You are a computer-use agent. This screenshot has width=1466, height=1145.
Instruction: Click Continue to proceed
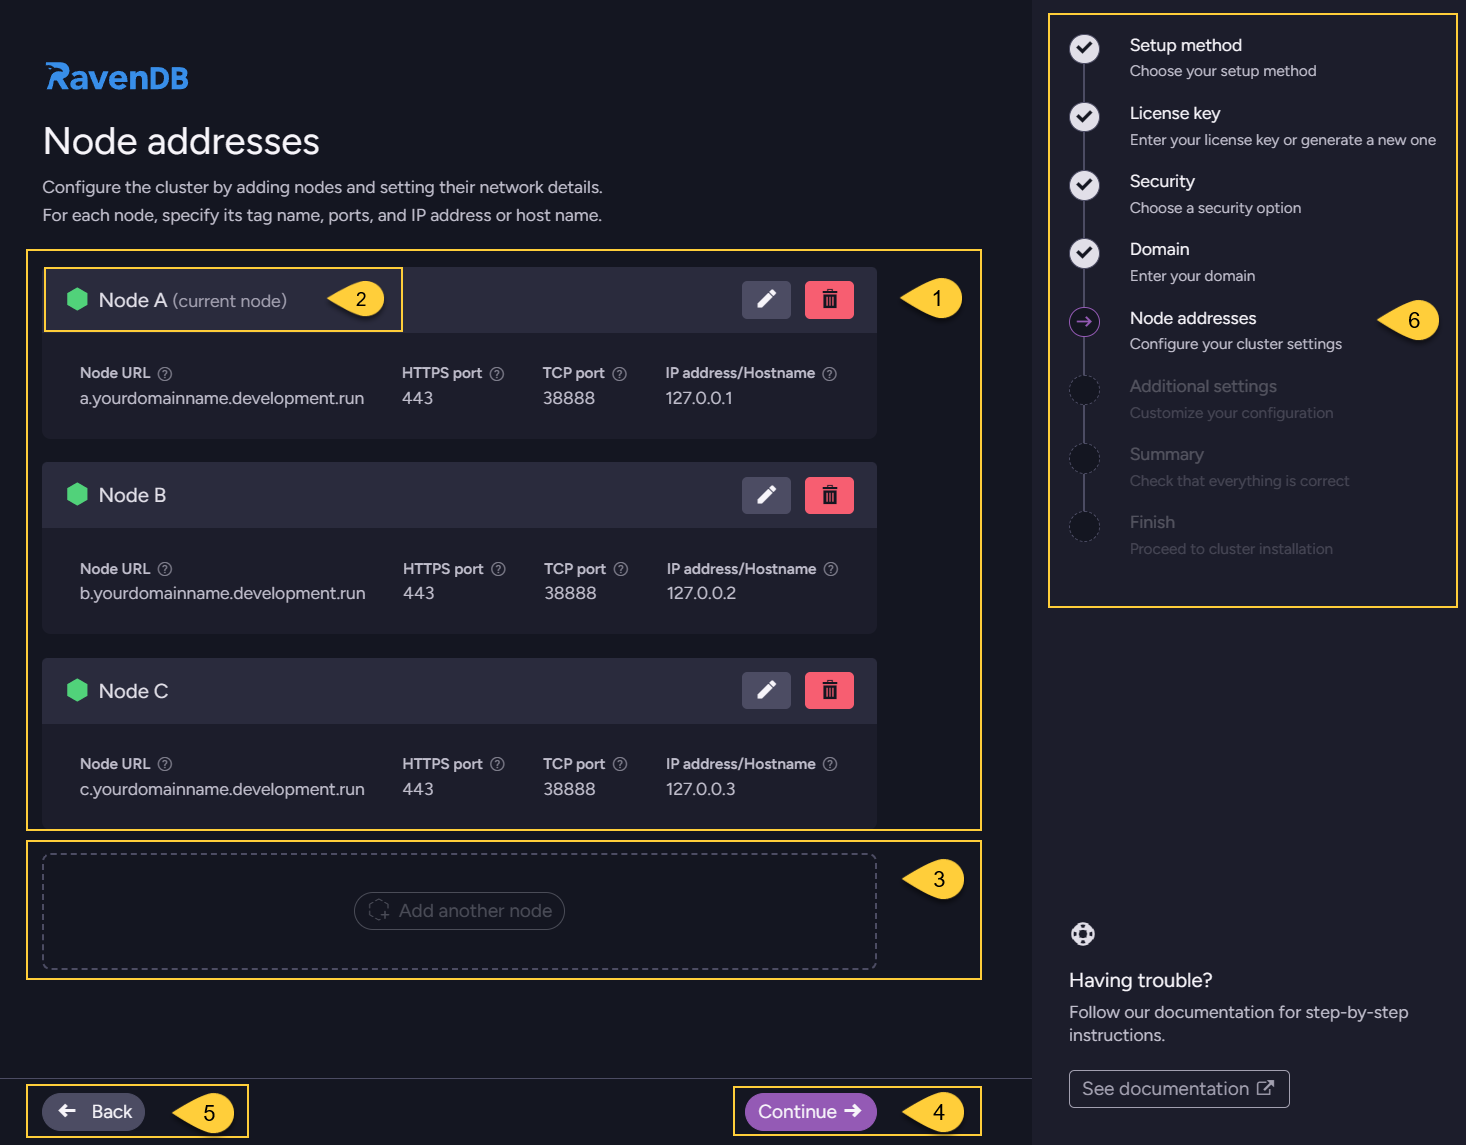coord(808,1111)
